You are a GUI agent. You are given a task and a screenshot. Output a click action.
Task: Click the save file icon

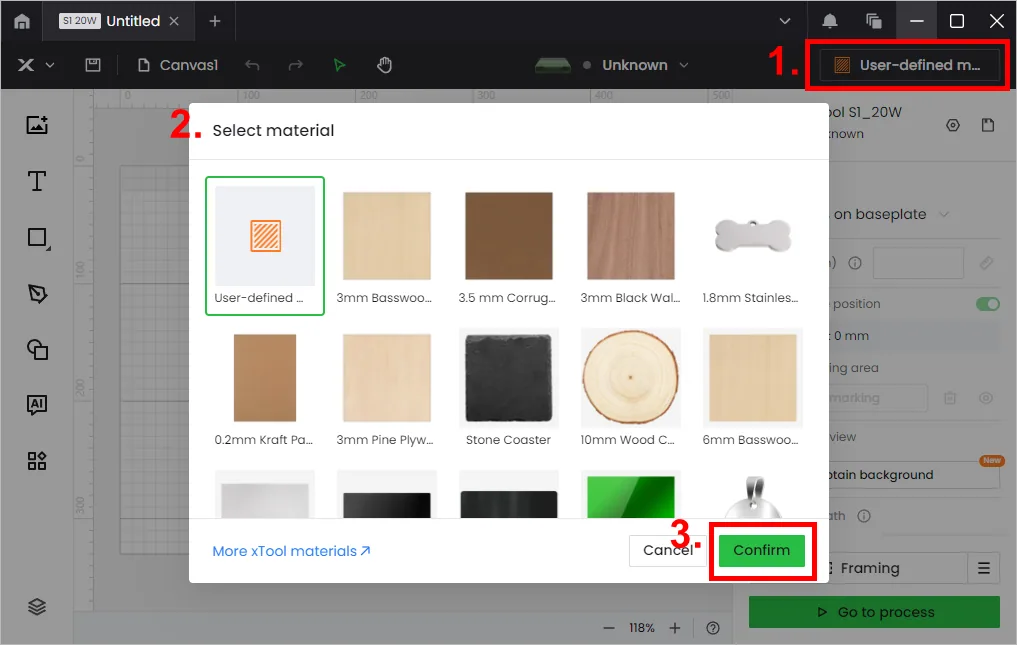click(93, 65)
